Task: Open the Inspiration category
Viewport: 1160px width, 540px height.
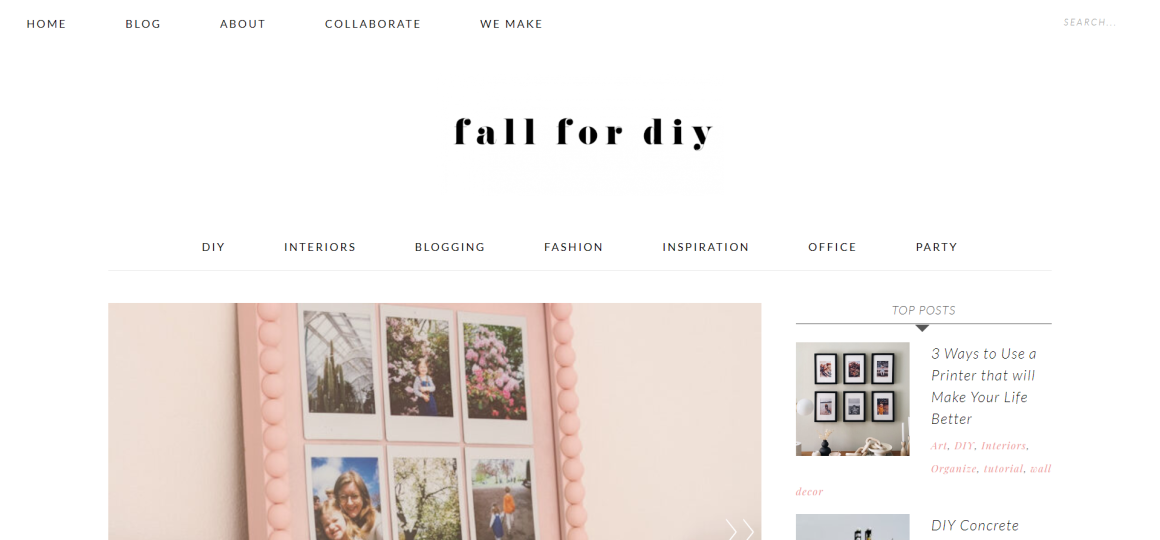Action: pos(706,247)
